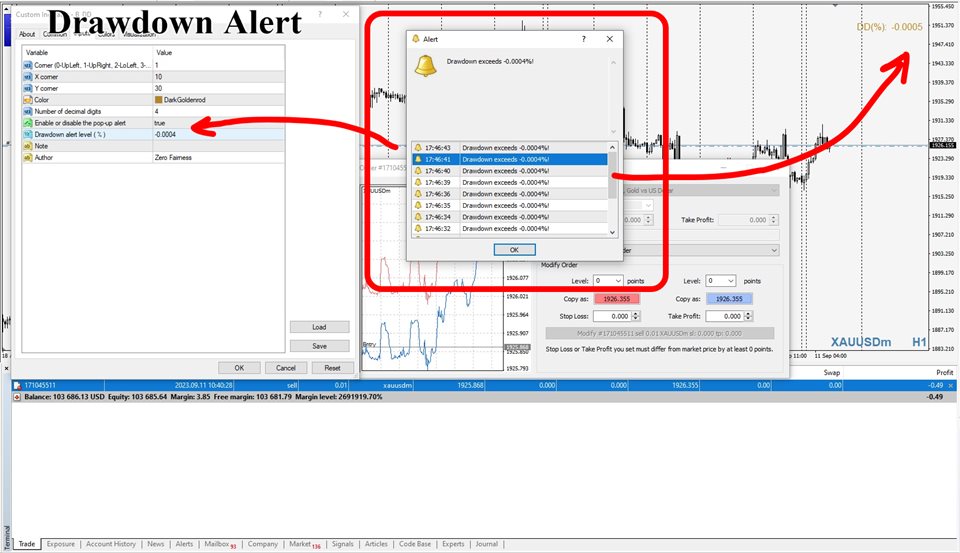Open the Journal tab

[x=487, y=544]
